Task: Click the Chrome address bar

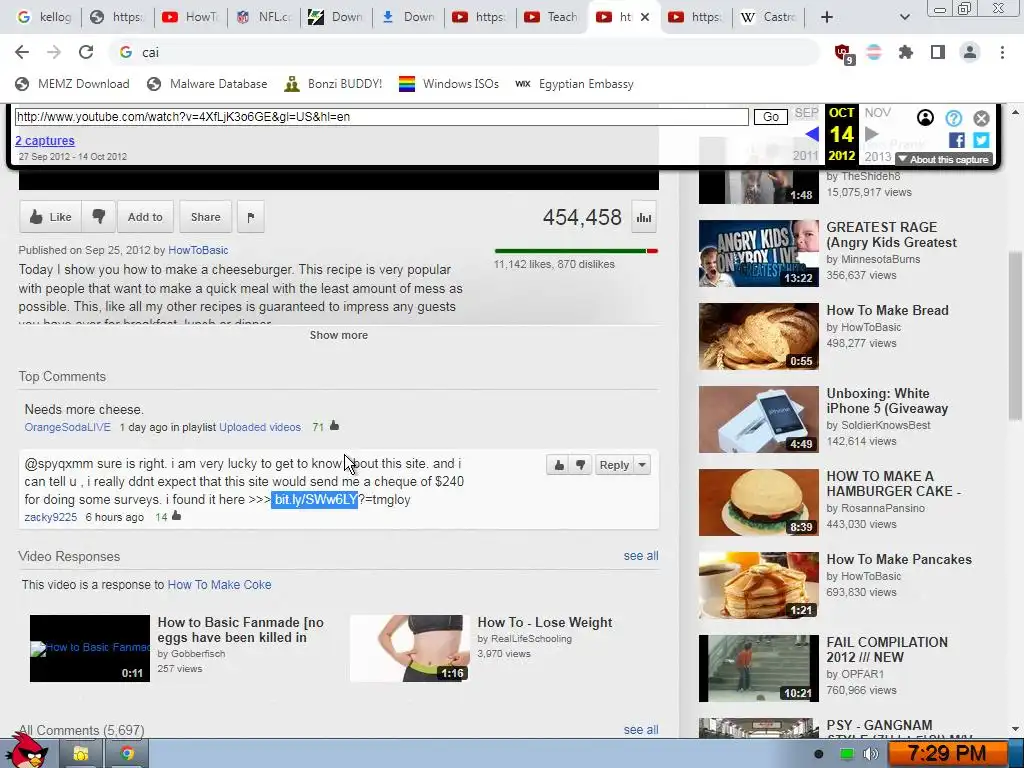Action: [464, 52]
